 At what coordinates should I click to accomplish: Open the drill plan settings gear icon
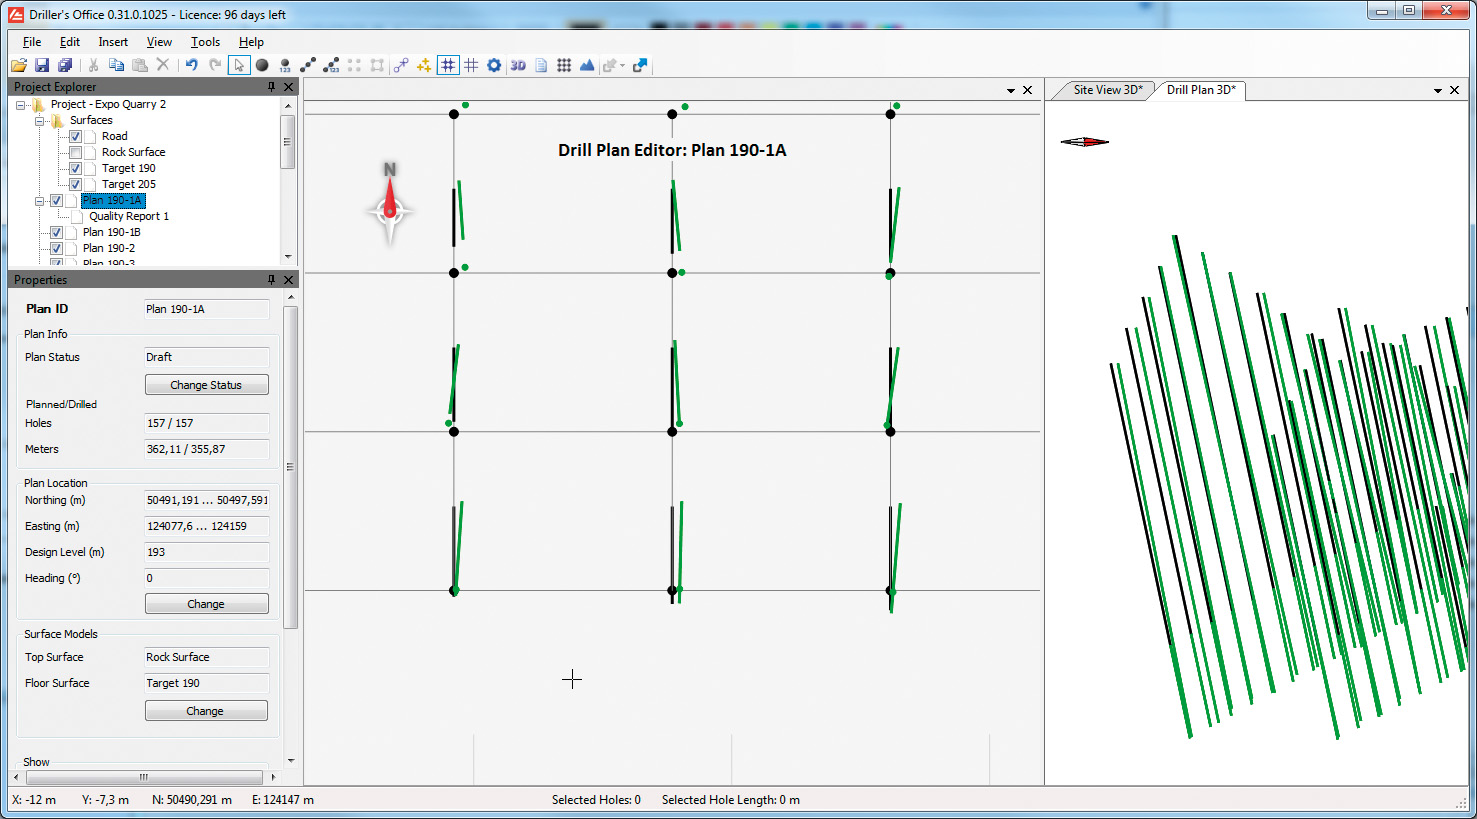pos(494,64)
